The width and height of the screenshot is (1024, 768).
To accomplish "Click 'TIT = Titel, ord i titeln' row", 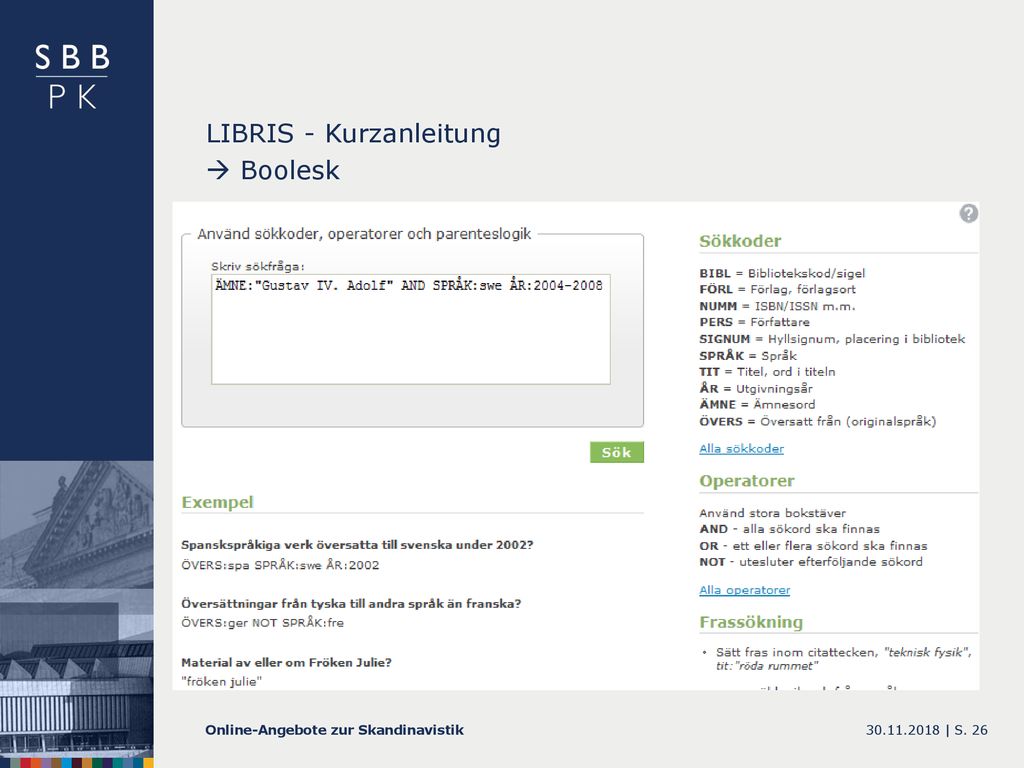I will point(767,372).
